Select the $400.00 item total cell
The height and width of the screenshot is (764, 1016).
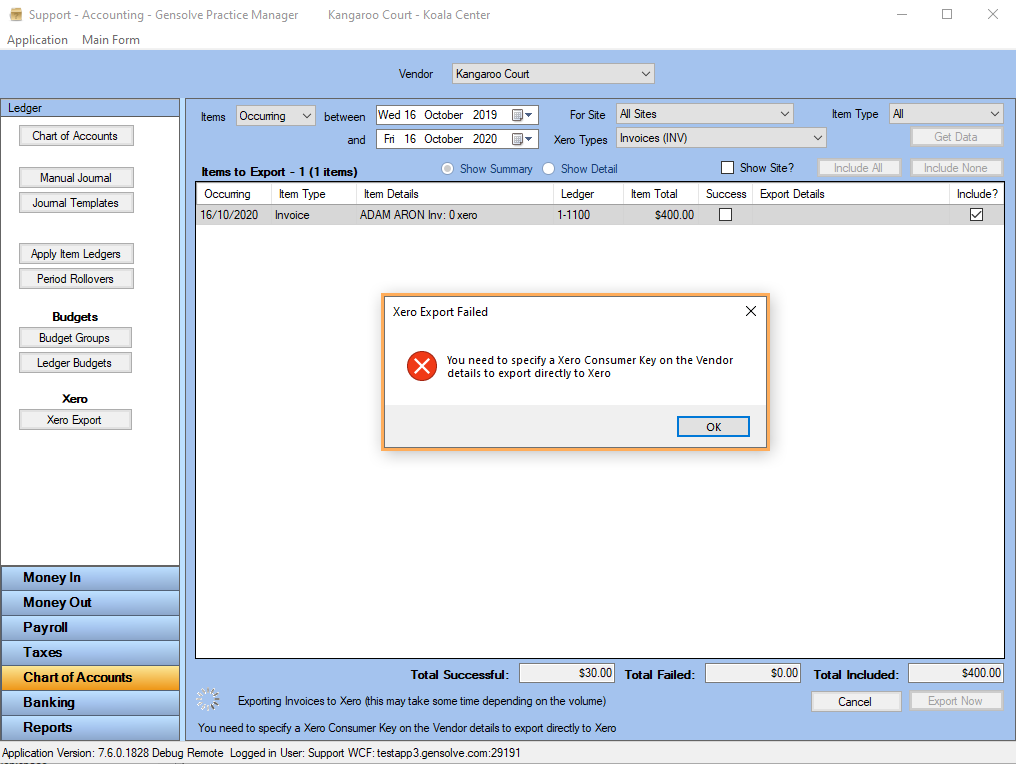[x=661, y=215]
